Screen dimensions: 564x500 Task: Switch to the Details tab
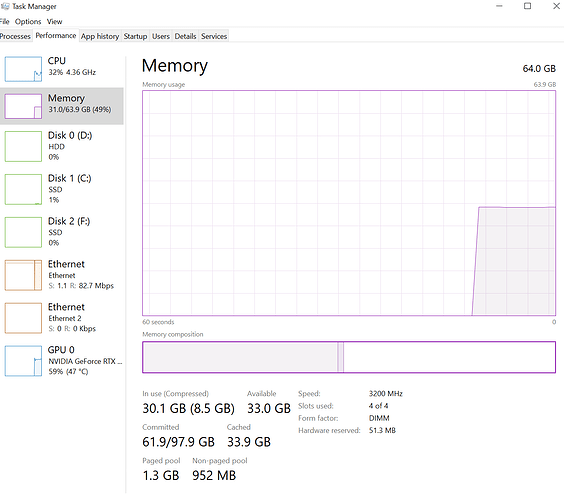185,36
